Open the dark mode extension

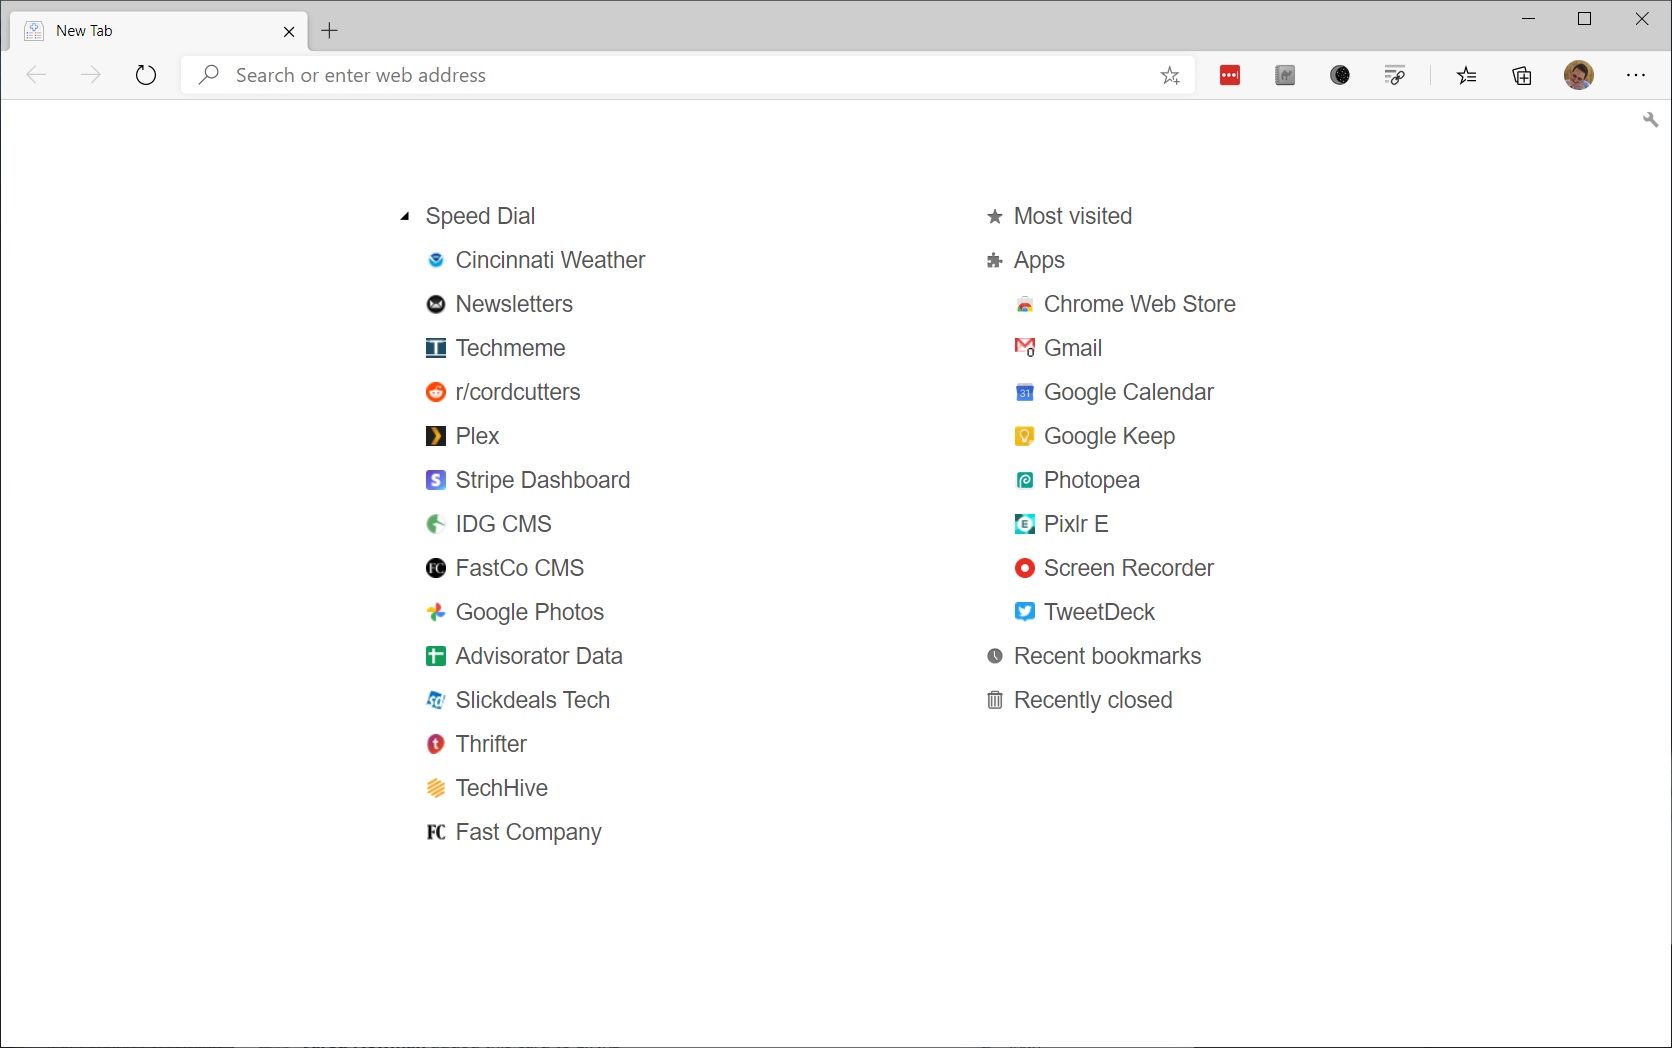coord(1340,75)
